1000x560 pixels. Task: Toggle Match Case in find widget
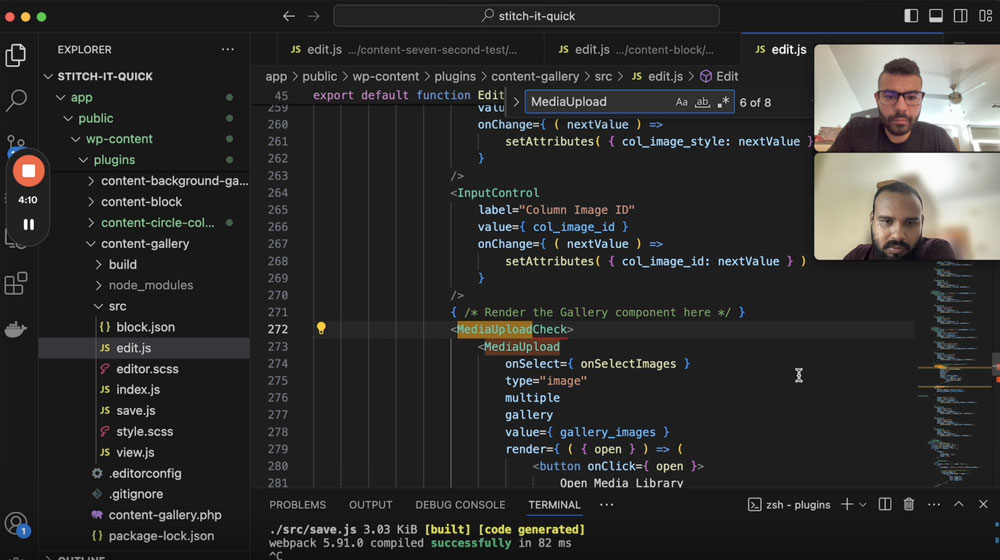[681, 102]
